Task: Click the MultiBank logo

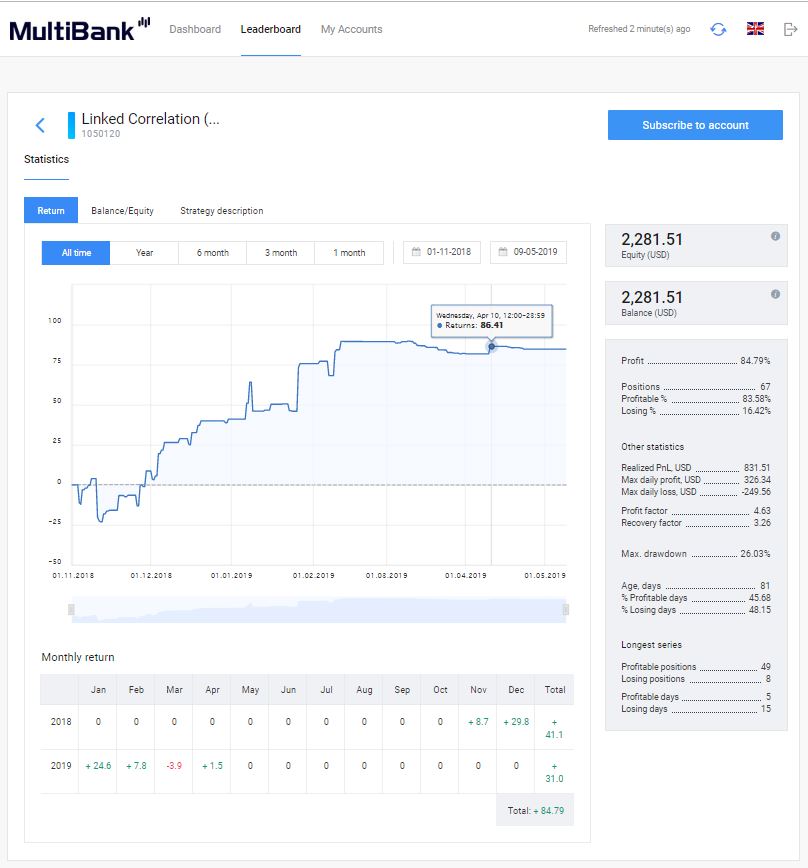Action: tap(79, 29)
